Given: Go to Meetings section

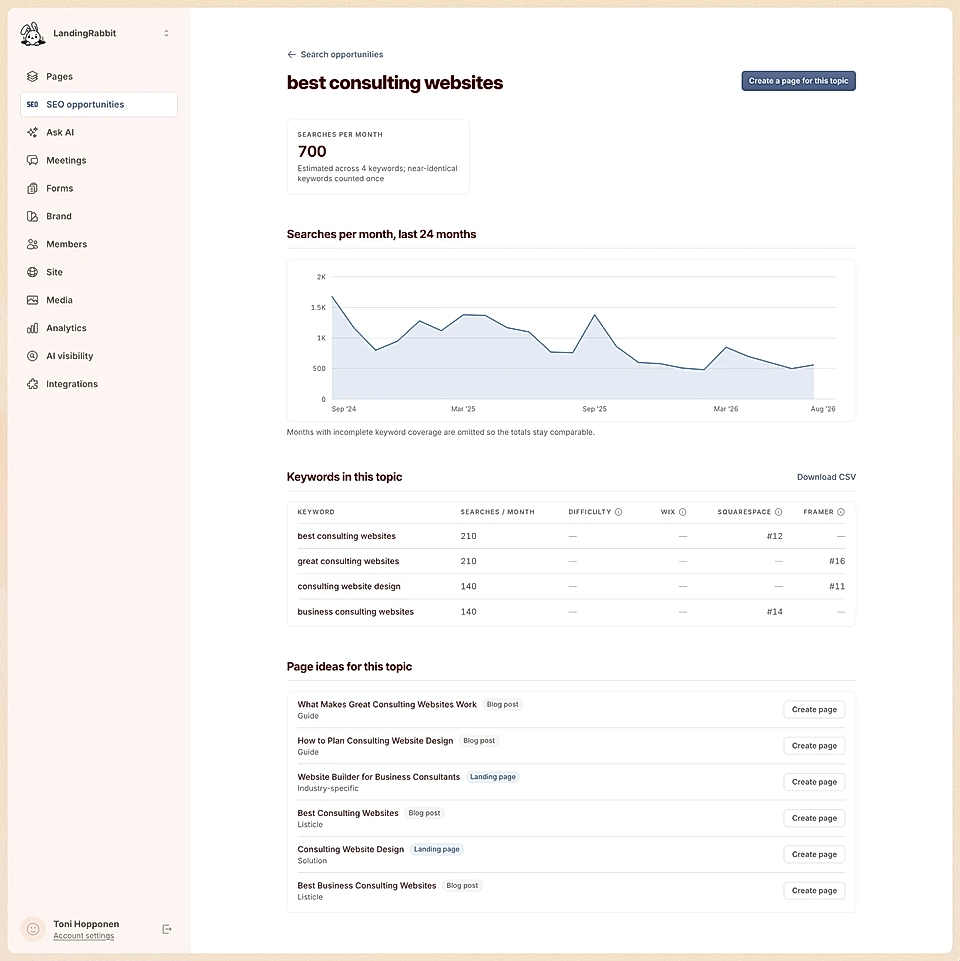Looking at the screenshot, I should (99, 161).
